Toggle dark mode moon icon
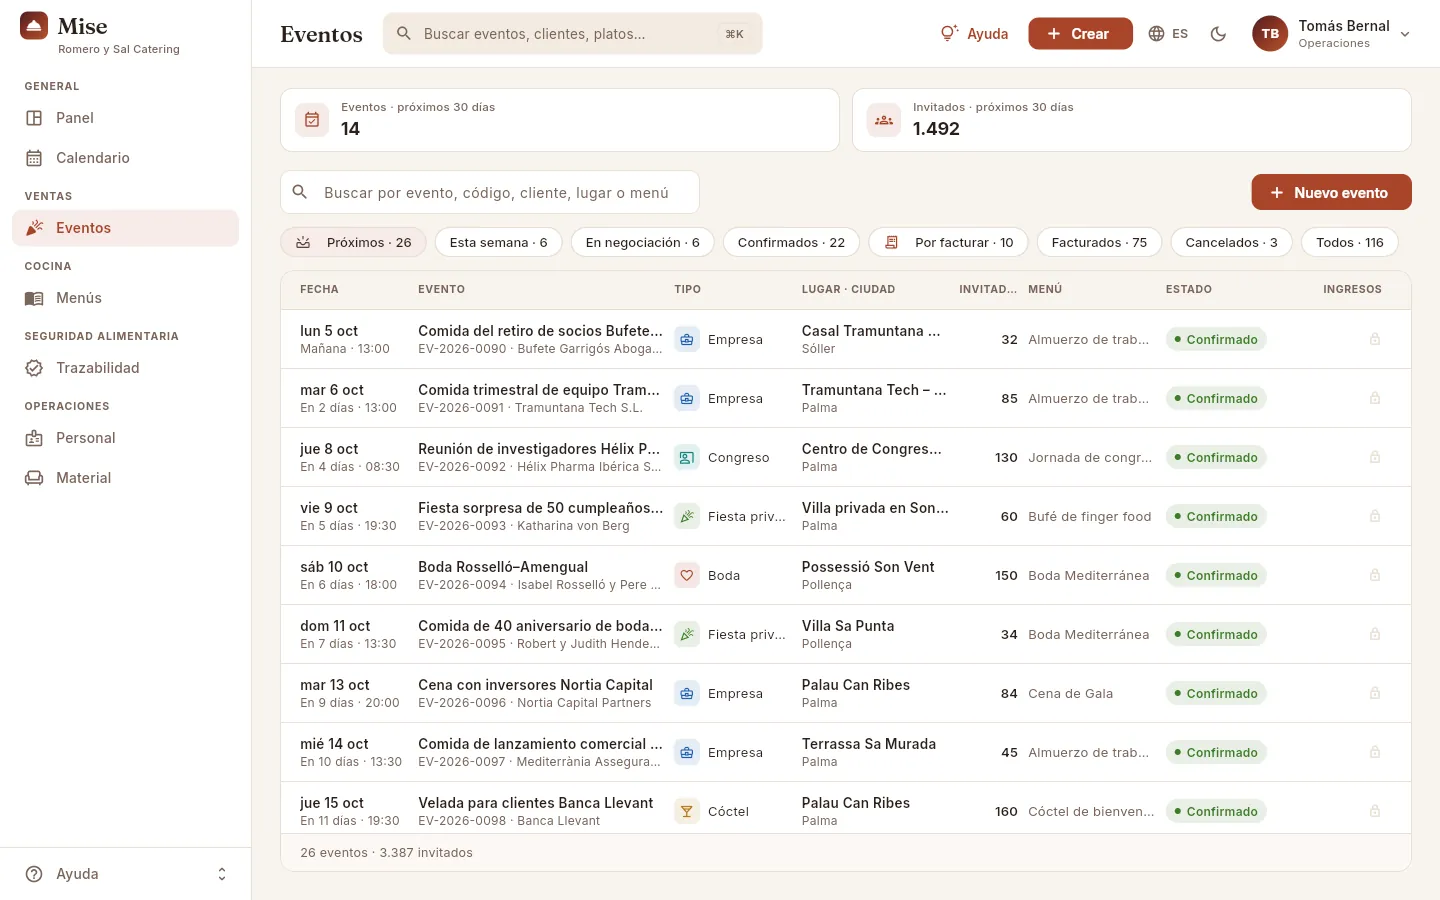This screenshot has width=1440, height=900. [1218, 34]
